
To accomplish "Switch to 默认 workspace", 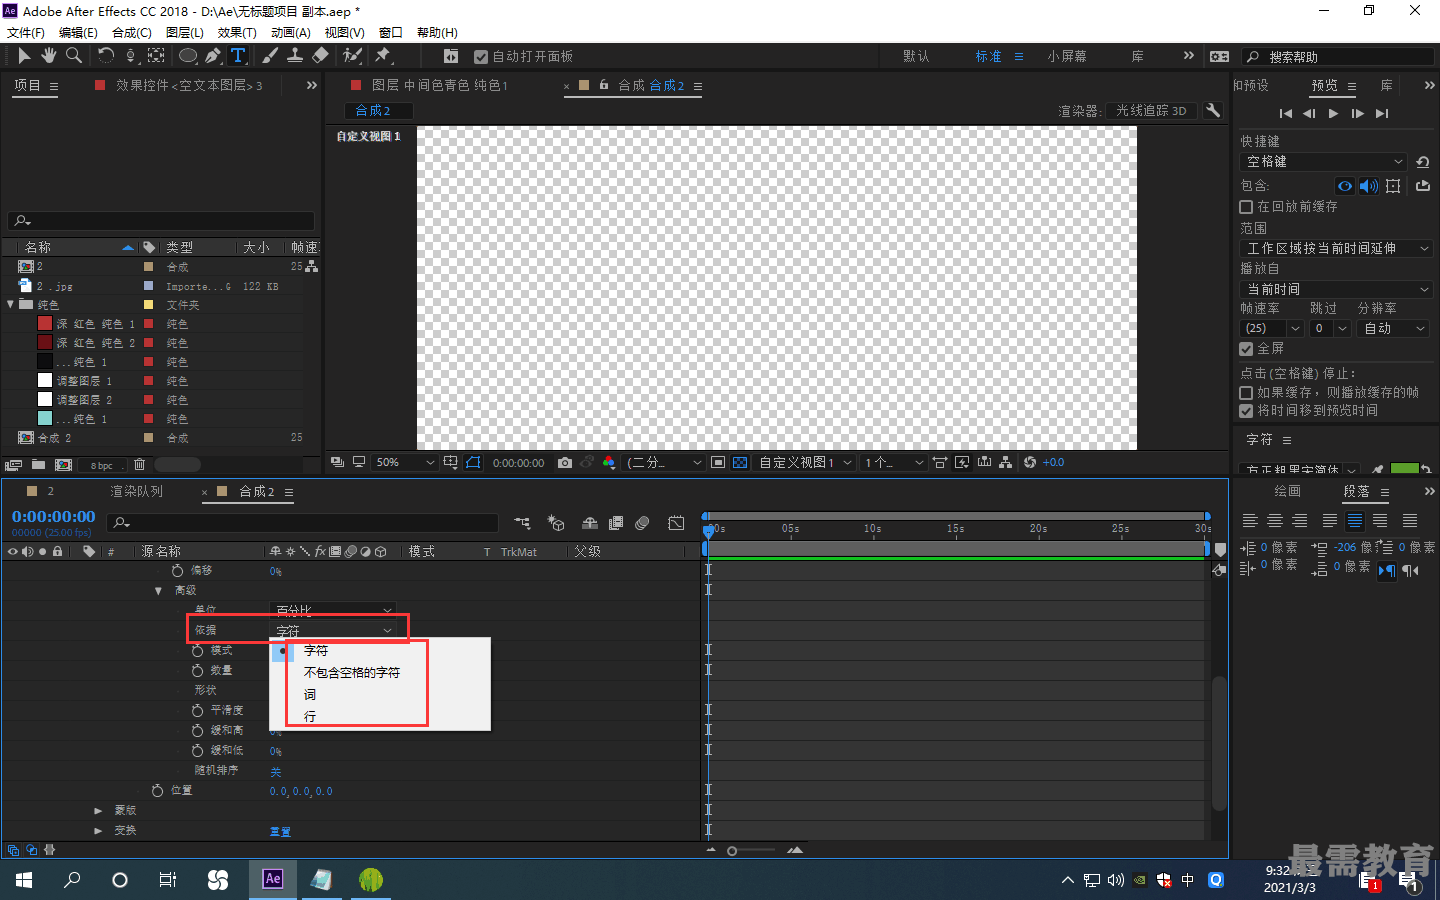I will (916, 57).
